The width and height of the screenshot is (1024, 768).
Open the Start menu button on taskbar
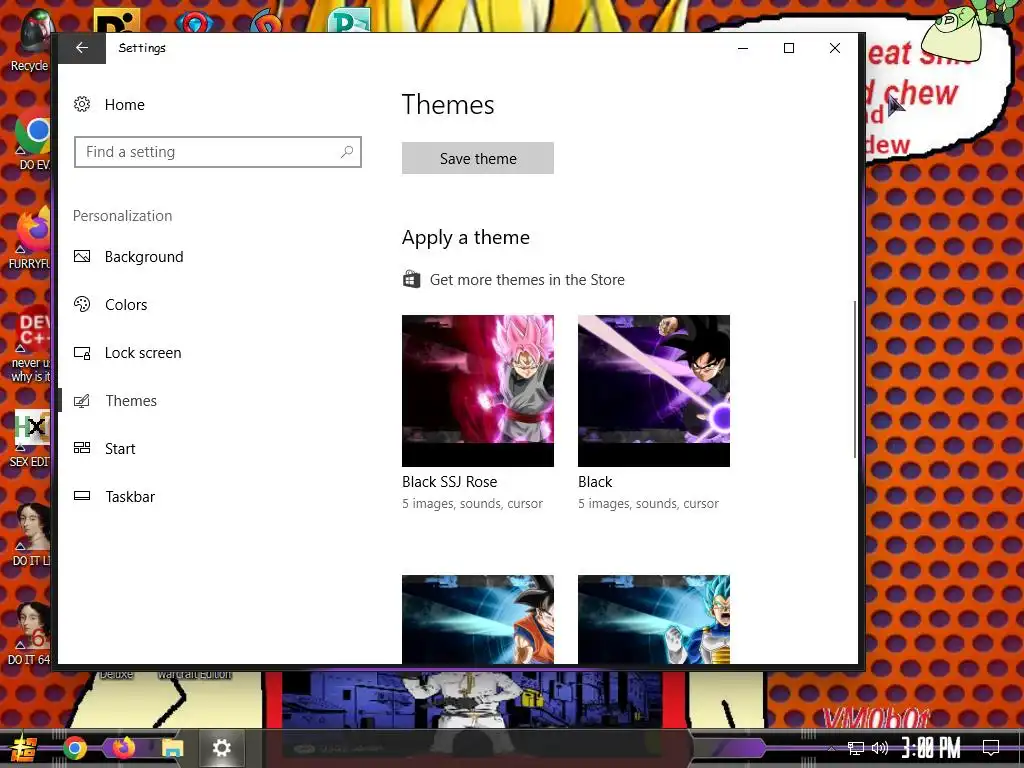[x=22, y=748]
